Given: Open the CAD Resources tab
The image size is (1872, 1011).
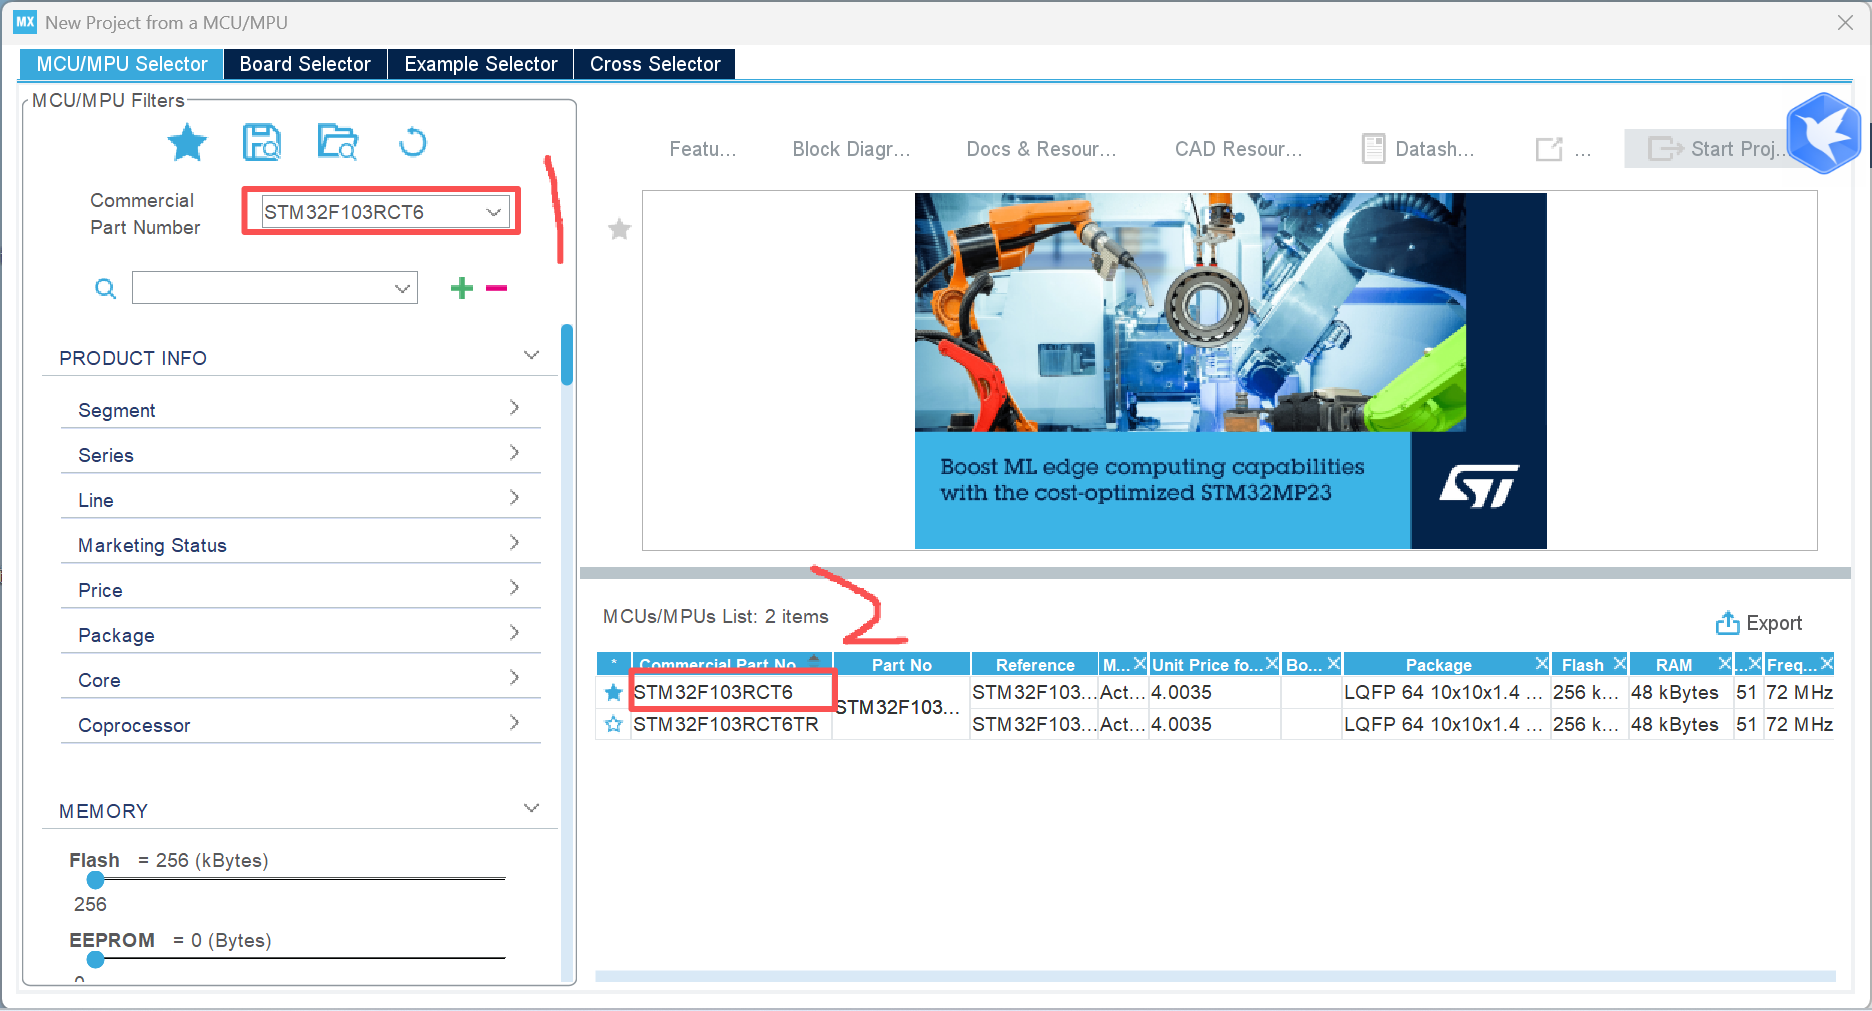Looking at the screenshot, I should coord(1238,149).
